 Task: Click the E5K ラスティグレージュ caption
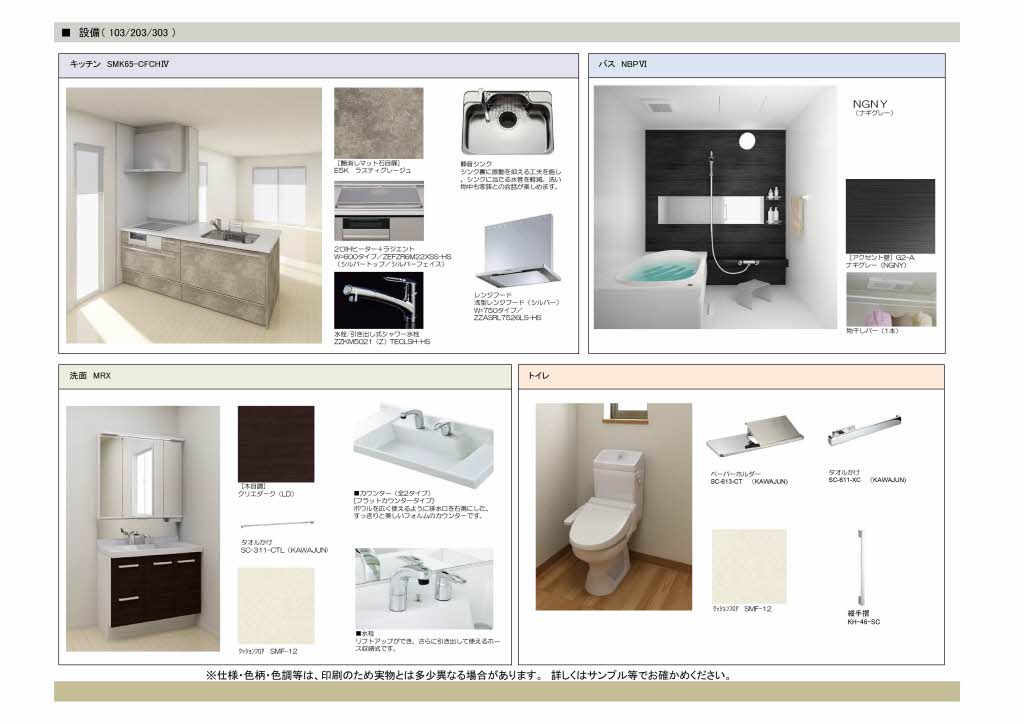[x=372, y=166]
